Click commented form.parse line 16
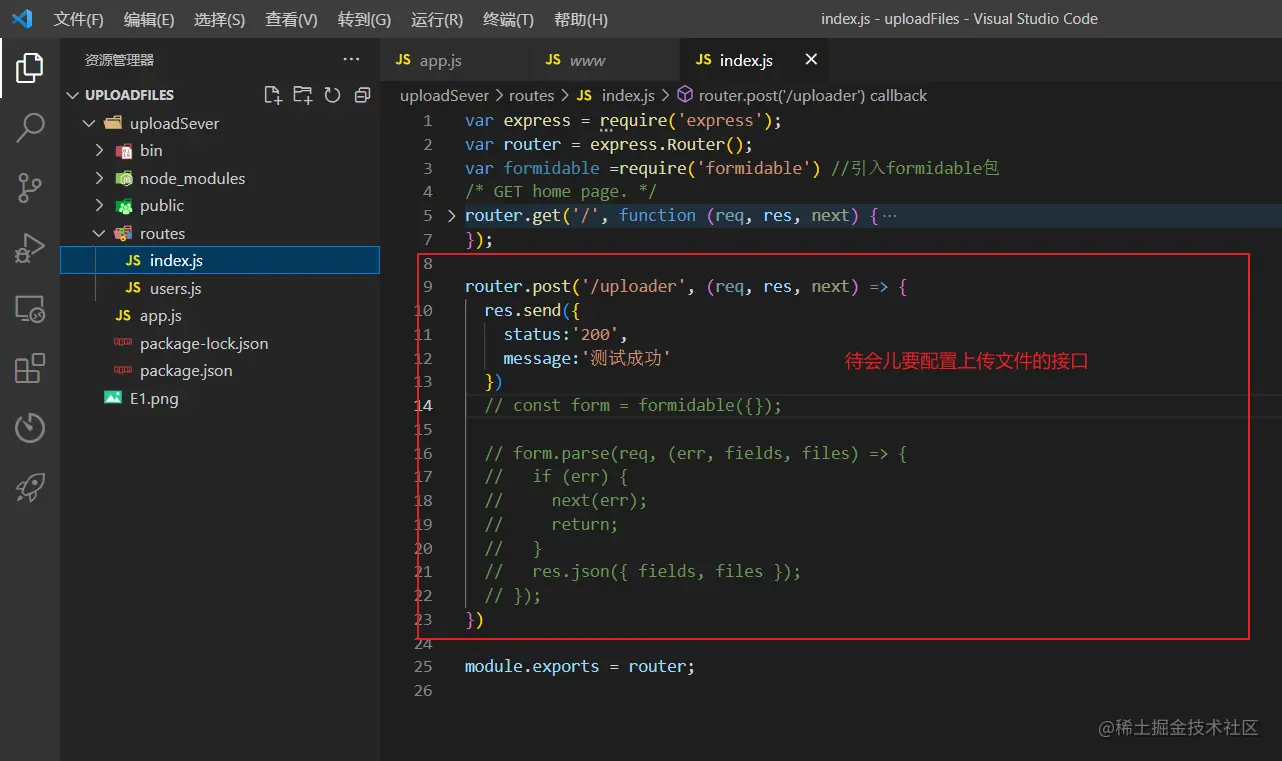1282x761 pixels. pyautogui.click(x=696, y=453)
